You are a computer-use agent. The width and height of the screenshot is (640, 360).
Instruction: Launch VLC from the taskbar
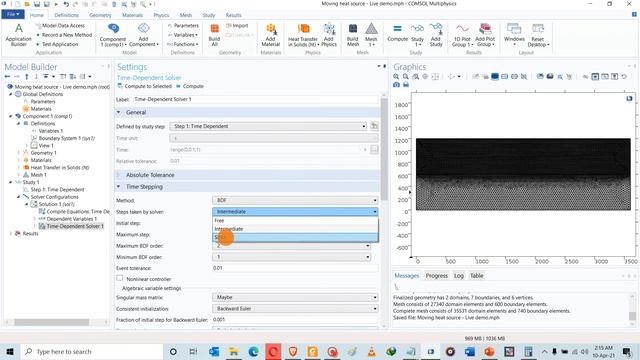point(371,351)
